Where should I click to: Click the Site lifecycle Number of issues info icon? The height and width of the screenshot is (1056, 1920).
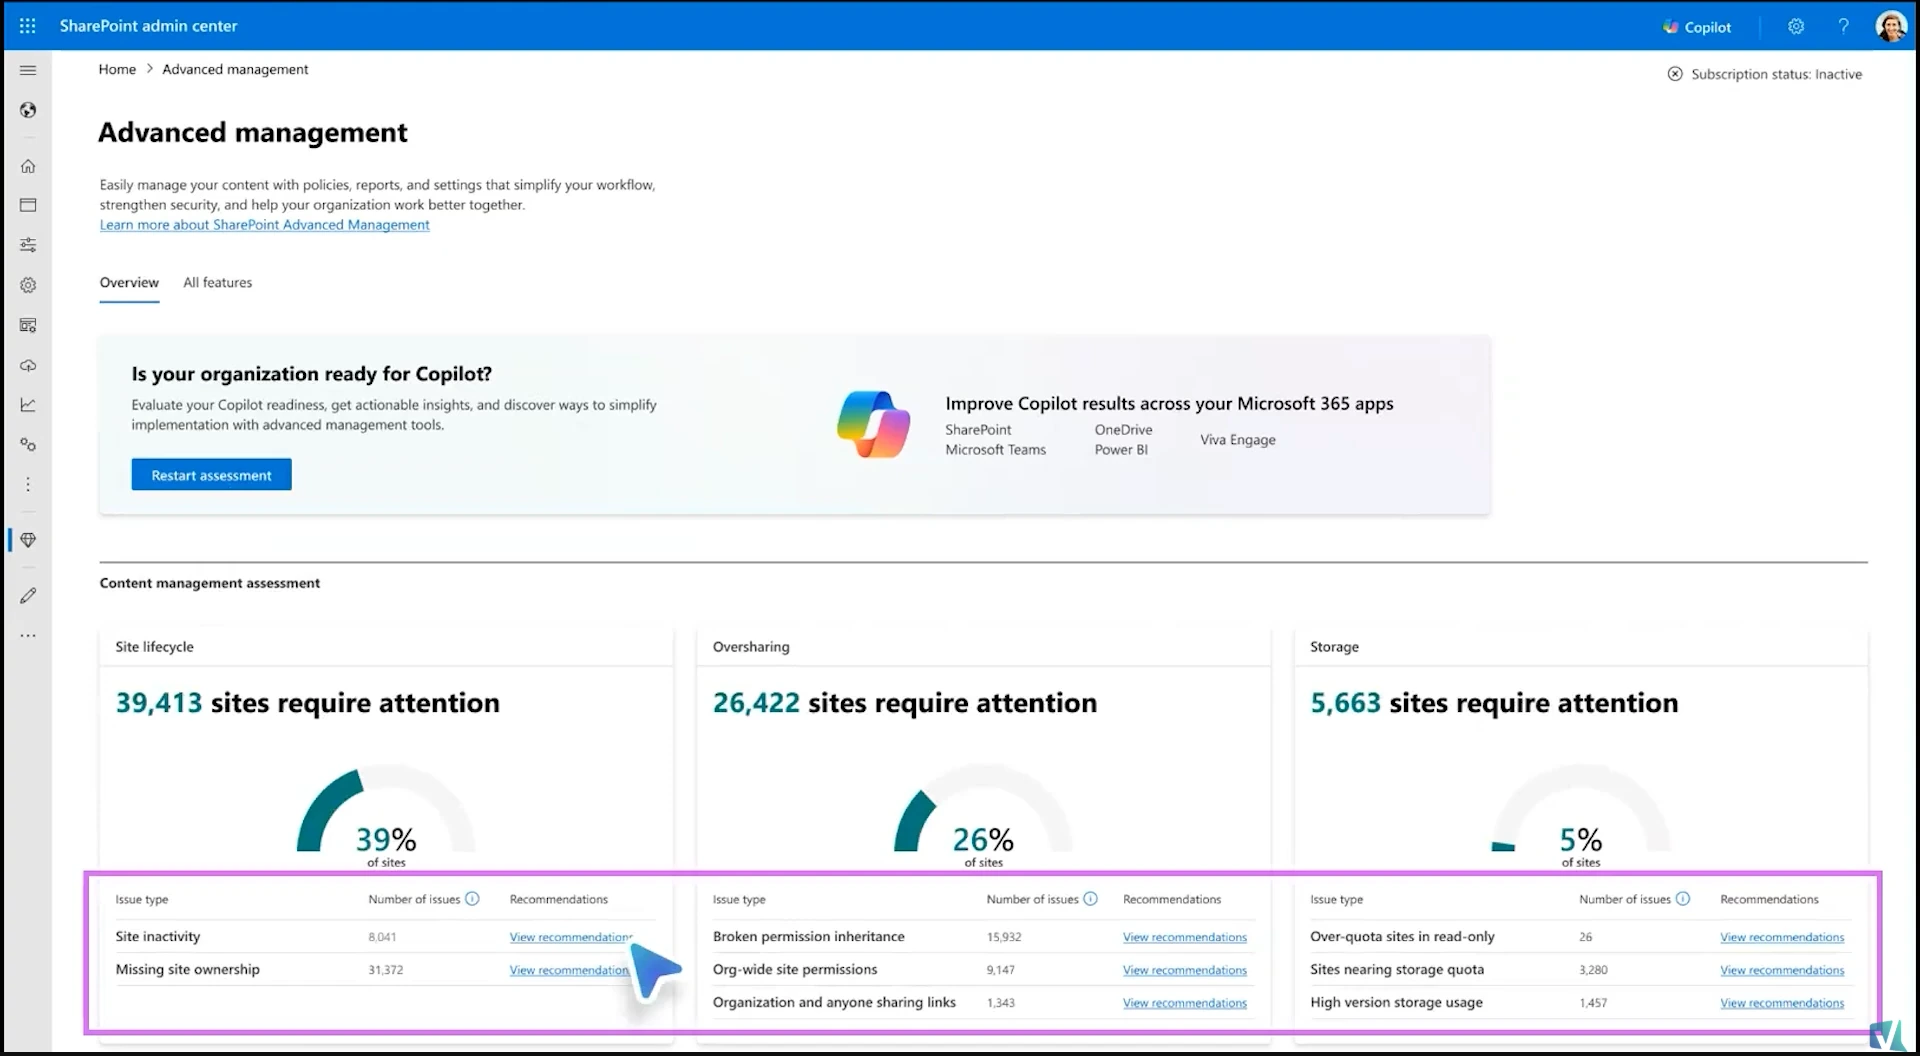tap(472, 899)
